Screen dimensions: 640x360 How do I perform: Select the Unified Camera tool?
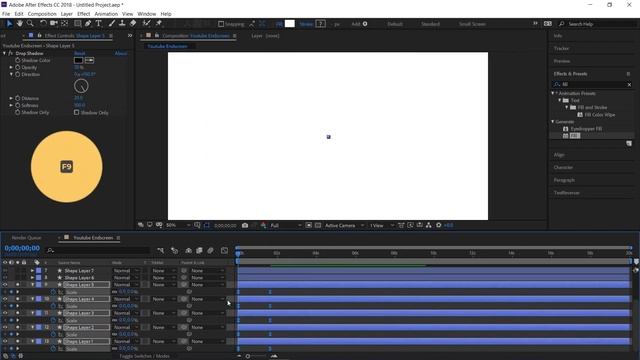pyautogui.click(x=53, y=24)
